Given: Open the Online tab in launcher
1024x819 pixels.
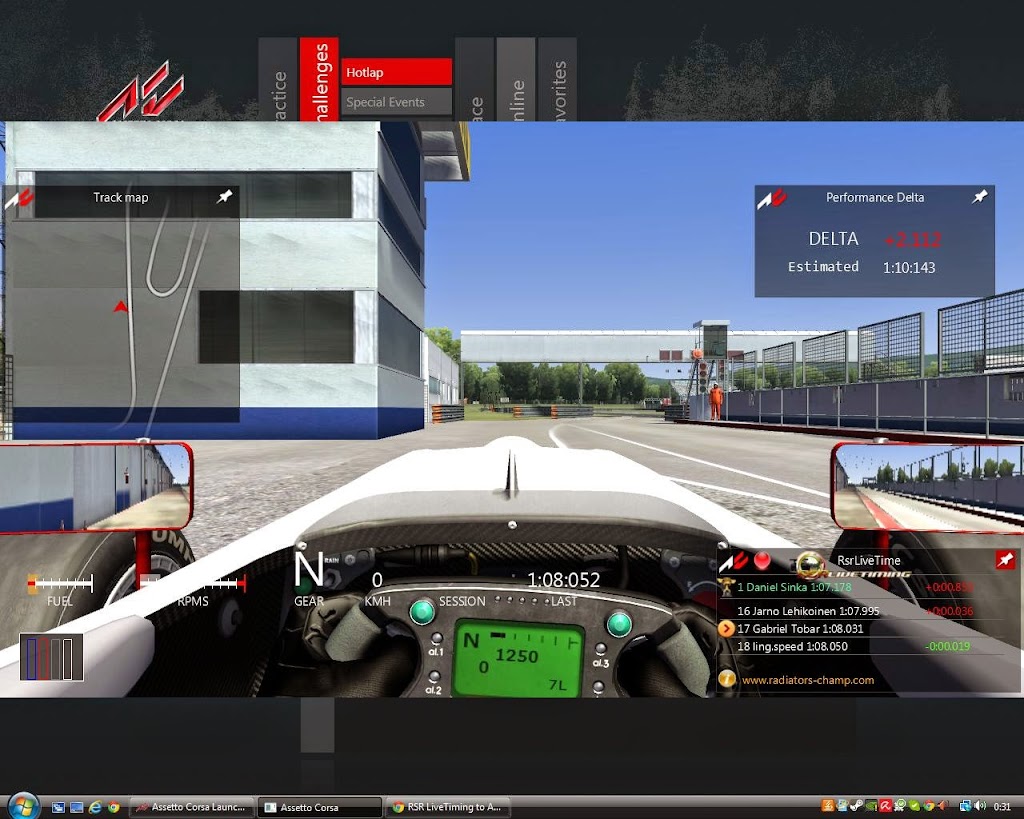Looking at the screenshot, I should point(516,80).
